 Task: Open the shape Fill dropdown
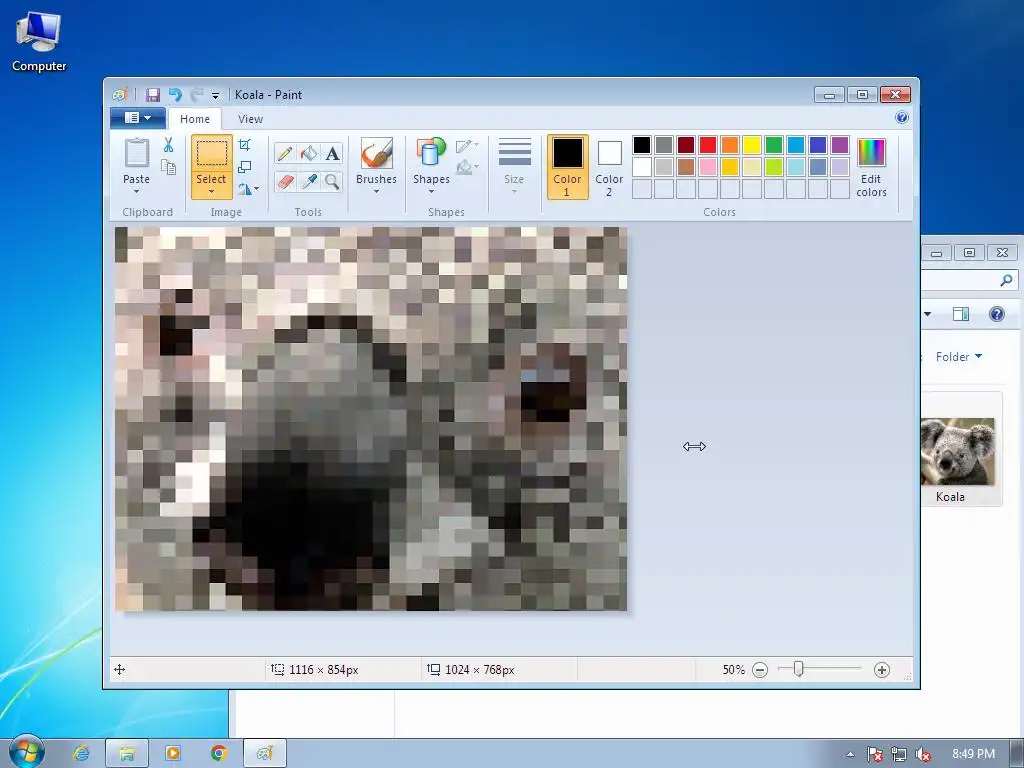coord(467,167)
